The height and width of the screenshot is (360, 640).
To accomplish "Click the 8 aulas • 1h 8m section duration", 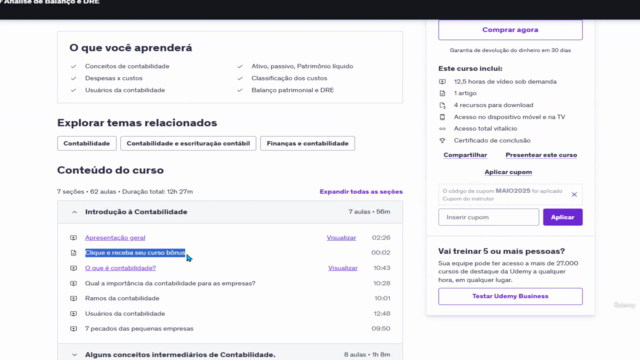I will point(367,355).
